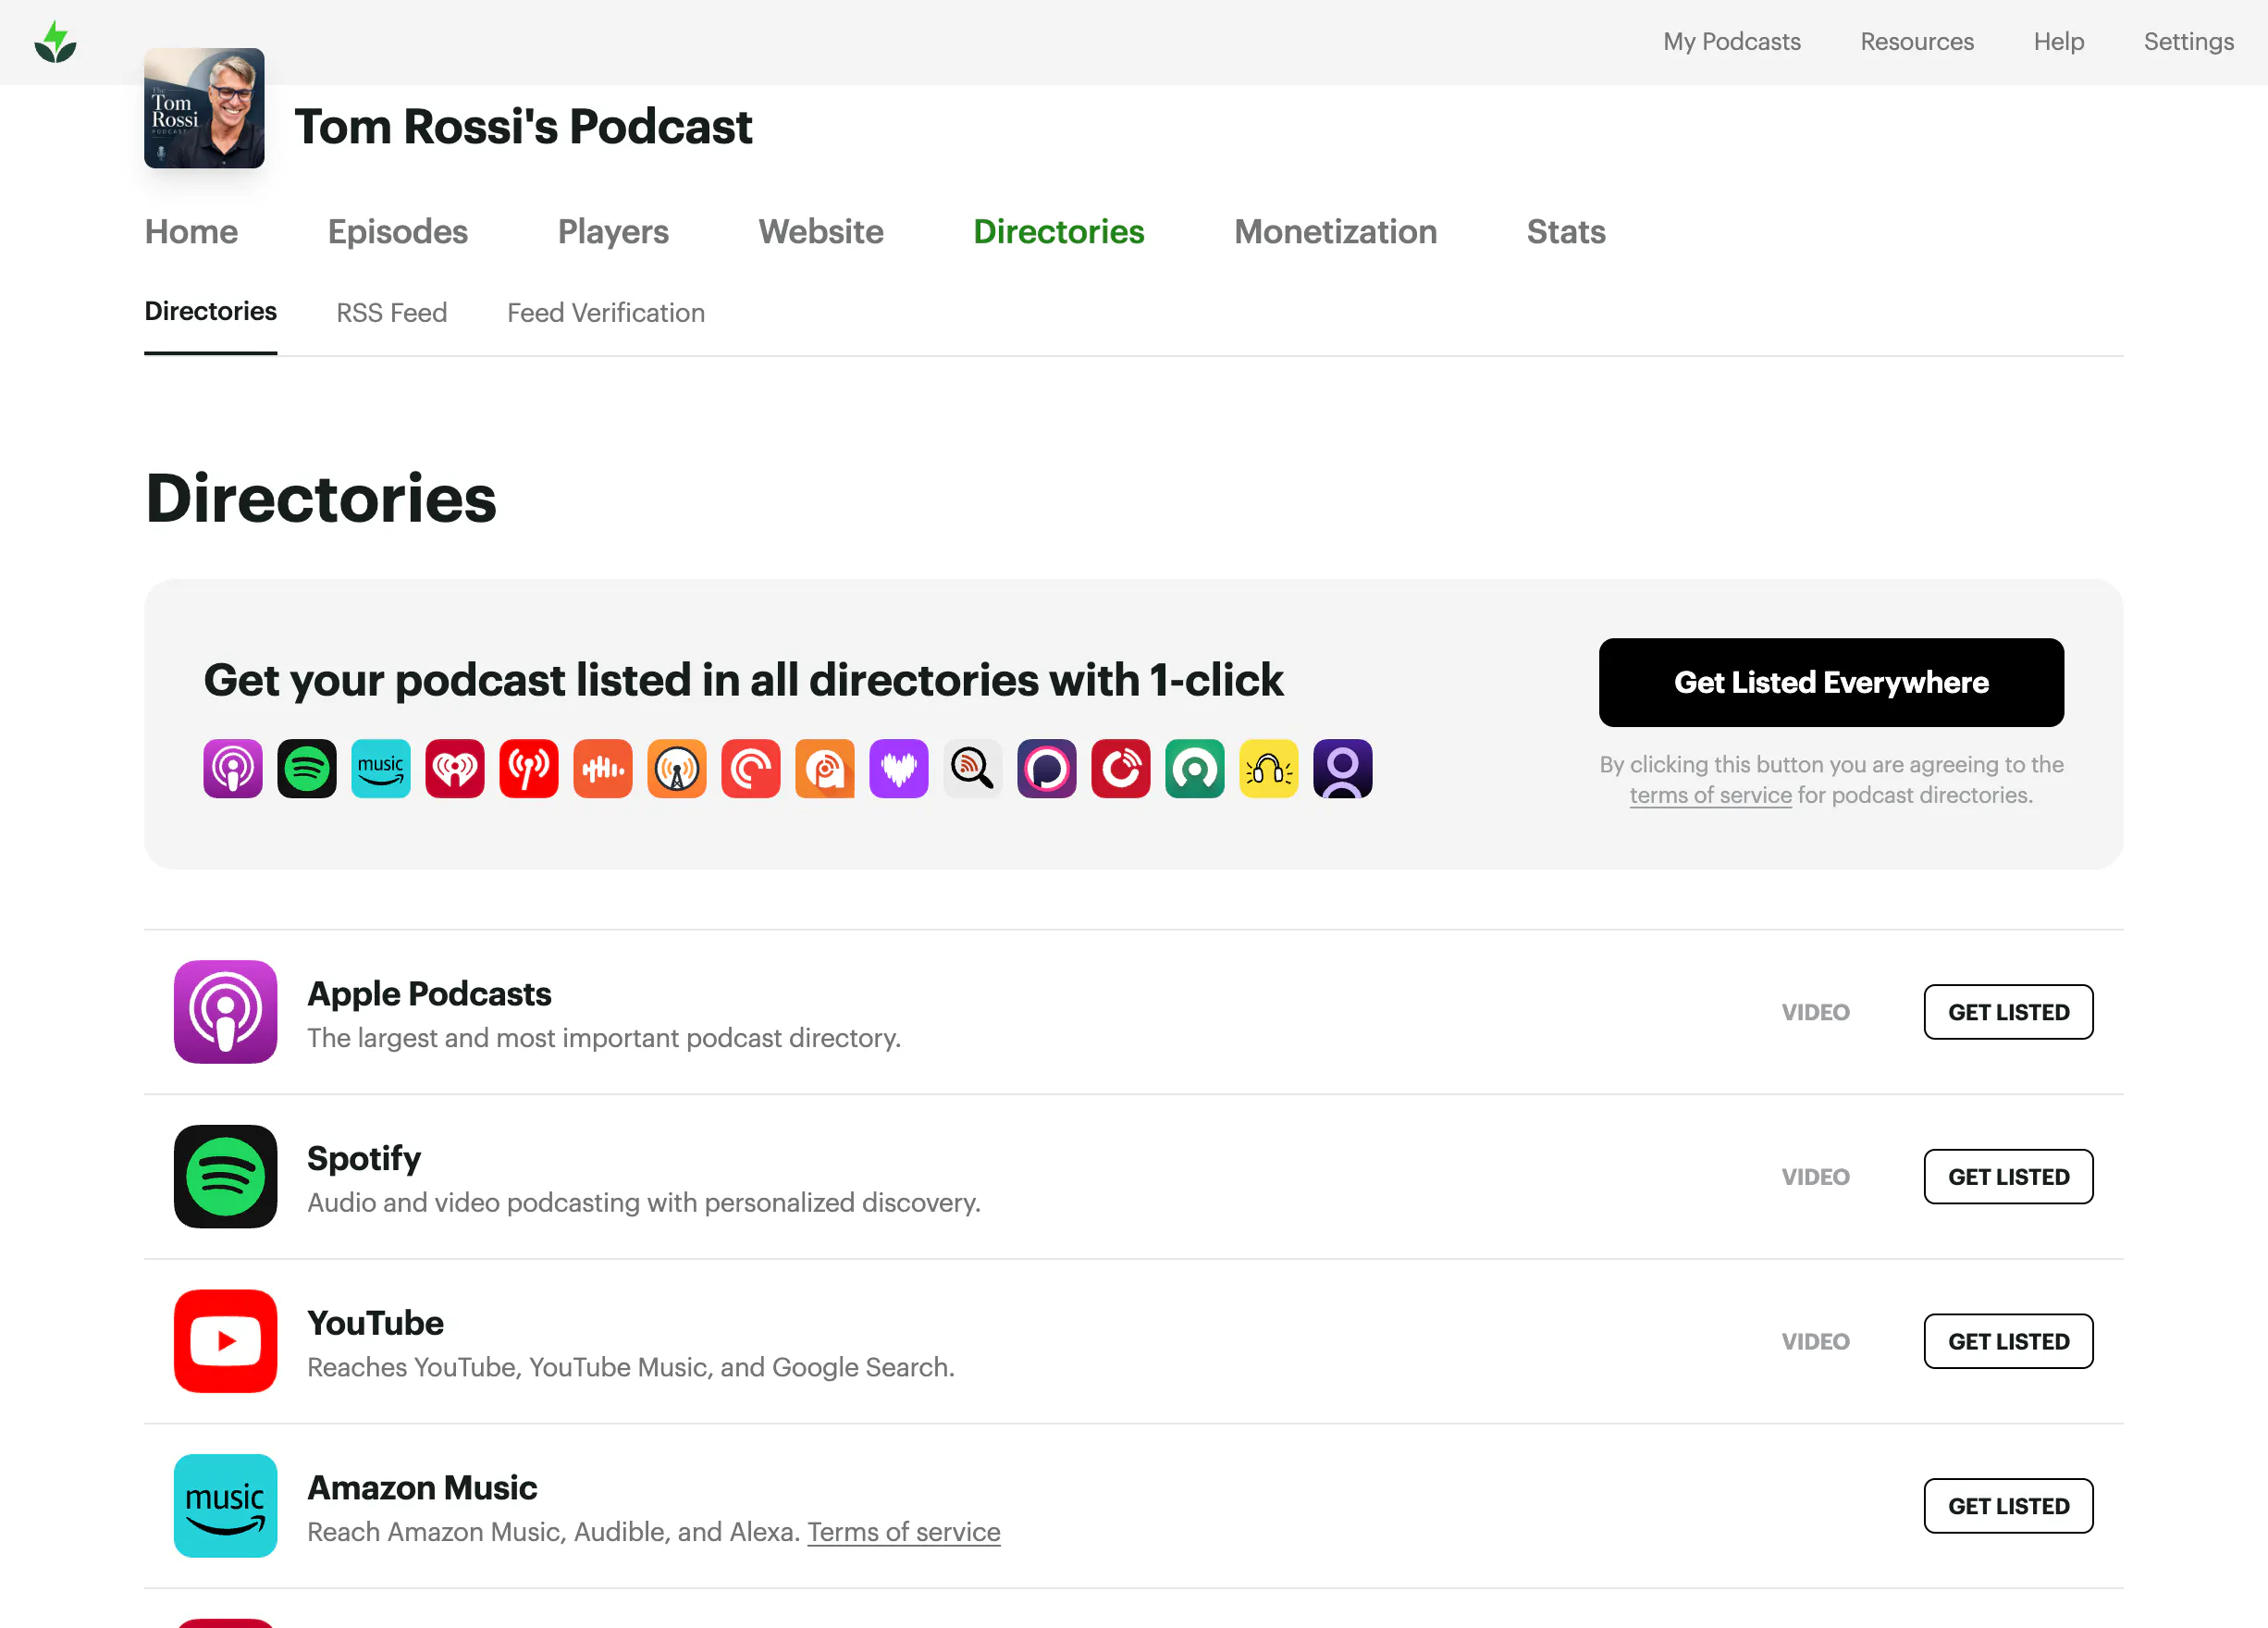Click the yellow headphones Goodpods icon
Viewport: 2268px width, 1628px height.
[x=1269, y=769]
